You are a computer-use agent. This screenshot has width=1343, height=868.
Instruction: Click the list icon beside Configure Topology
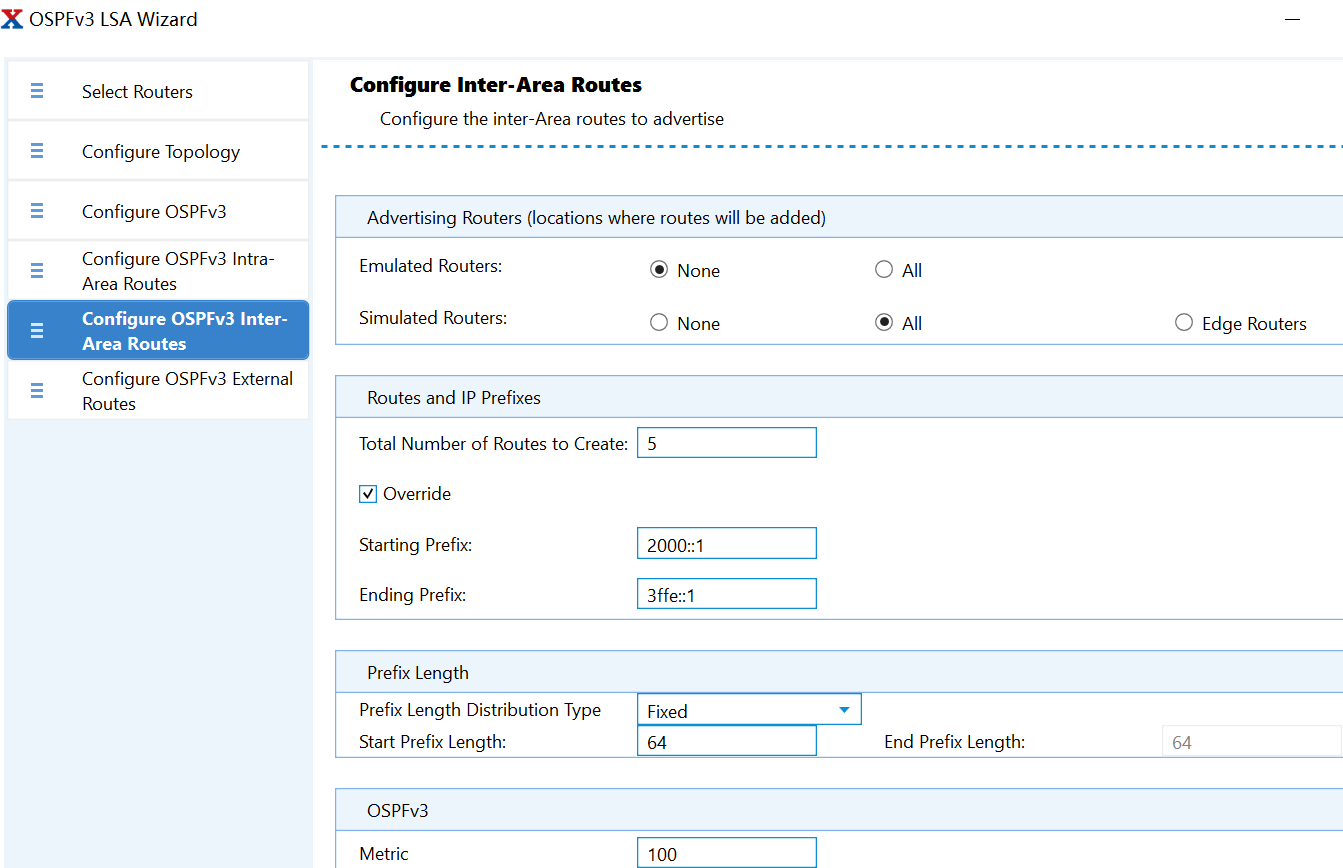(x=37, y=151)
